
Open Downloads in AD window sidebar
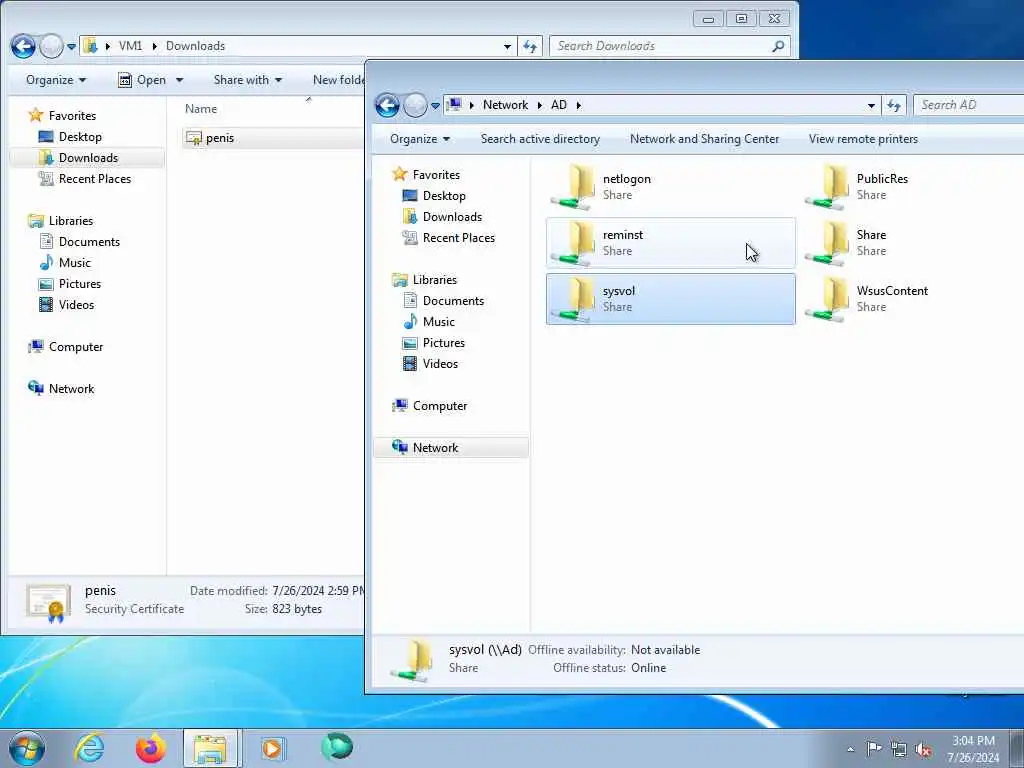click(x=452, y=217)
